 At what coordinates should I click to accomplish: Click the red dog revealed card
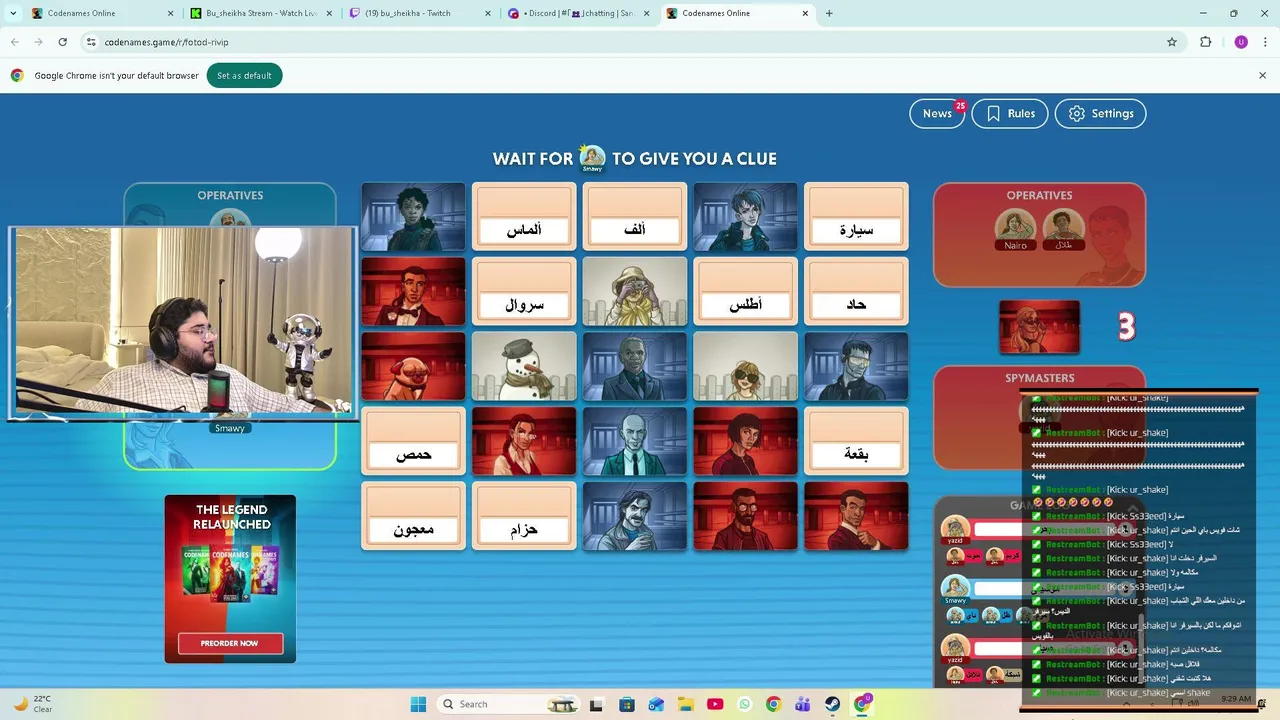(x=413, y=366)
